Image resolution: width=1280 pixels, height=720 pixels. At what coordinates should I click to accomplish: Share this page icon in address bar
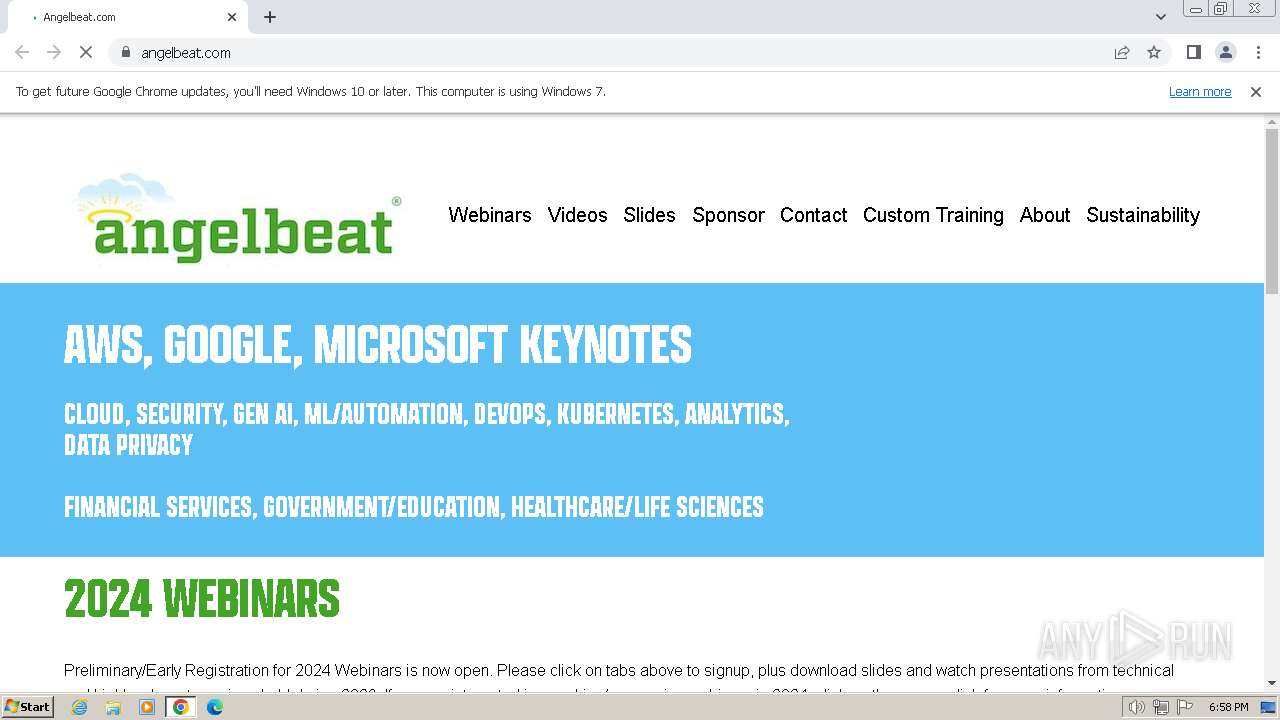pos(1122,52)
